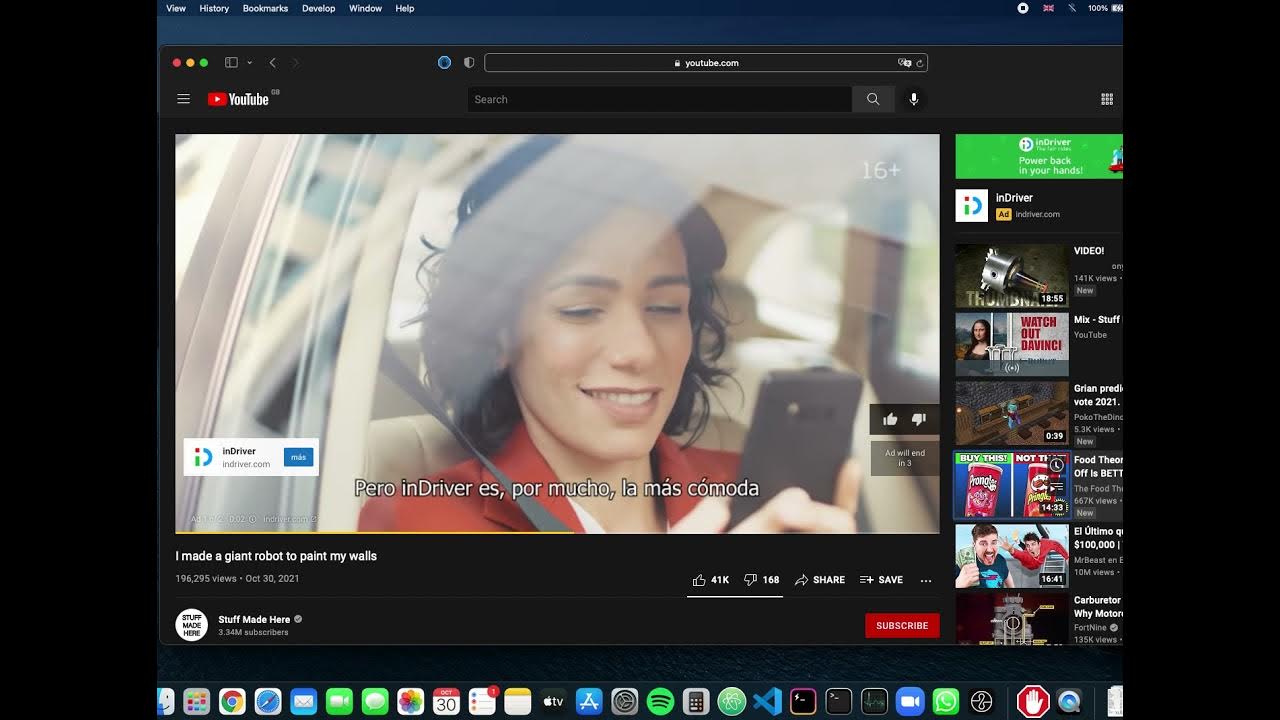Viewport: 1280px width, 720px height.
Task: Click the translate icon in address bar
Action: tap(904, 63)
